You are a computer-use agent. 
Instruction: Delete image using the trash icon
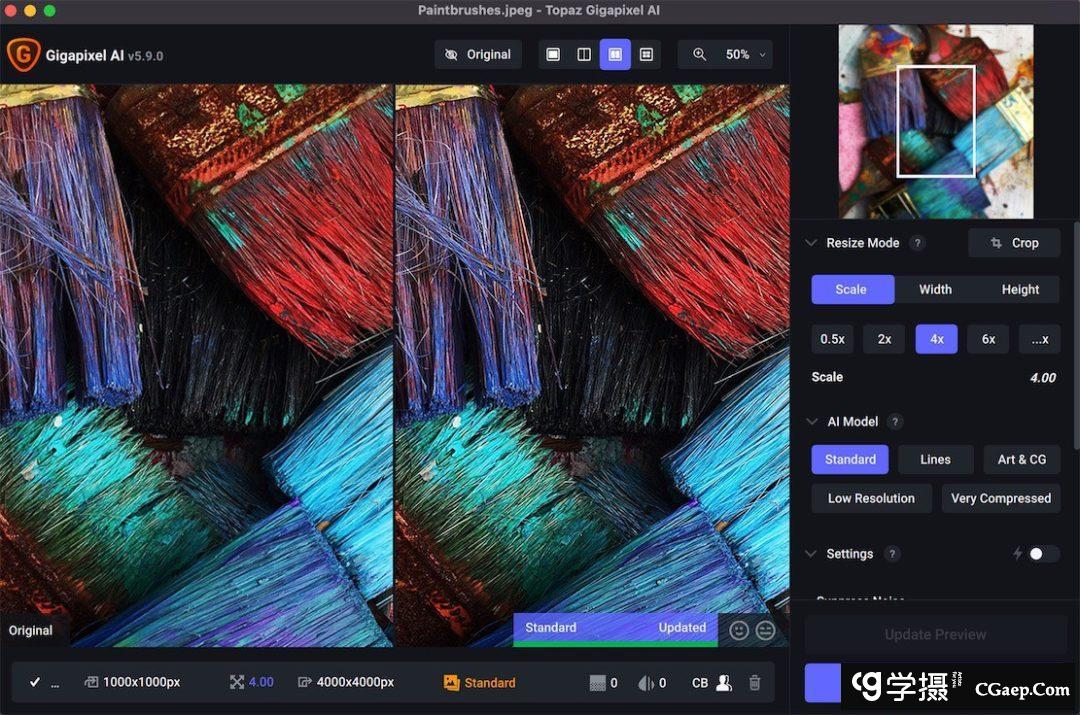[x=755, y=683]
